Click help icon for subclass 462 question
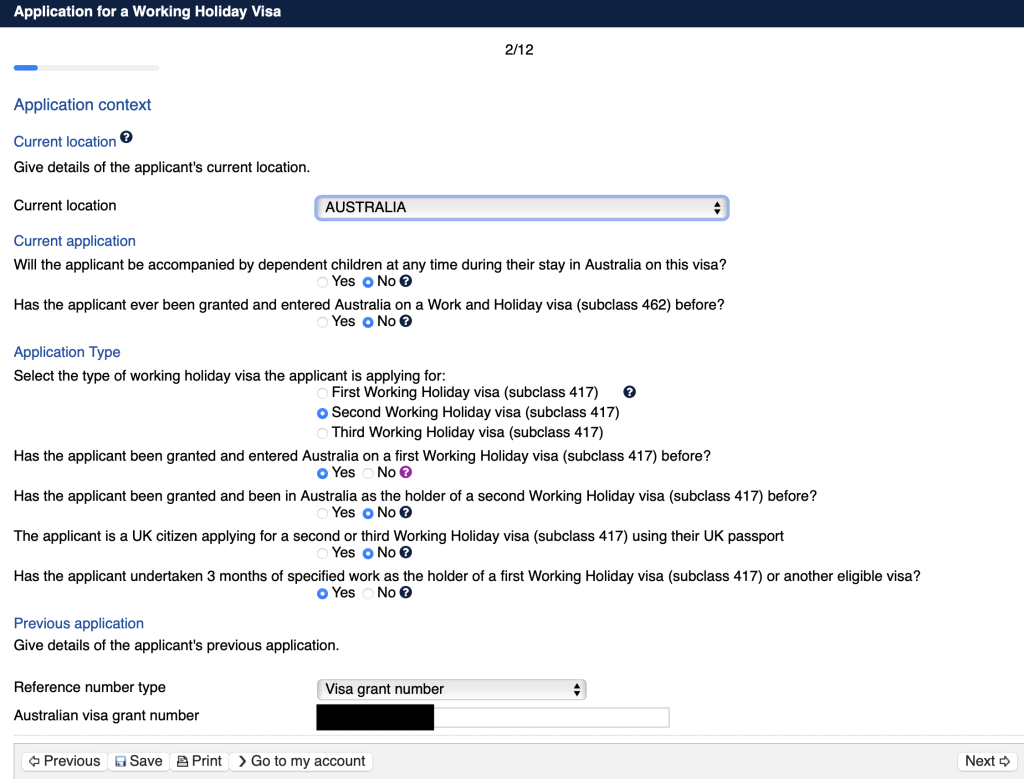 [406, 321]
